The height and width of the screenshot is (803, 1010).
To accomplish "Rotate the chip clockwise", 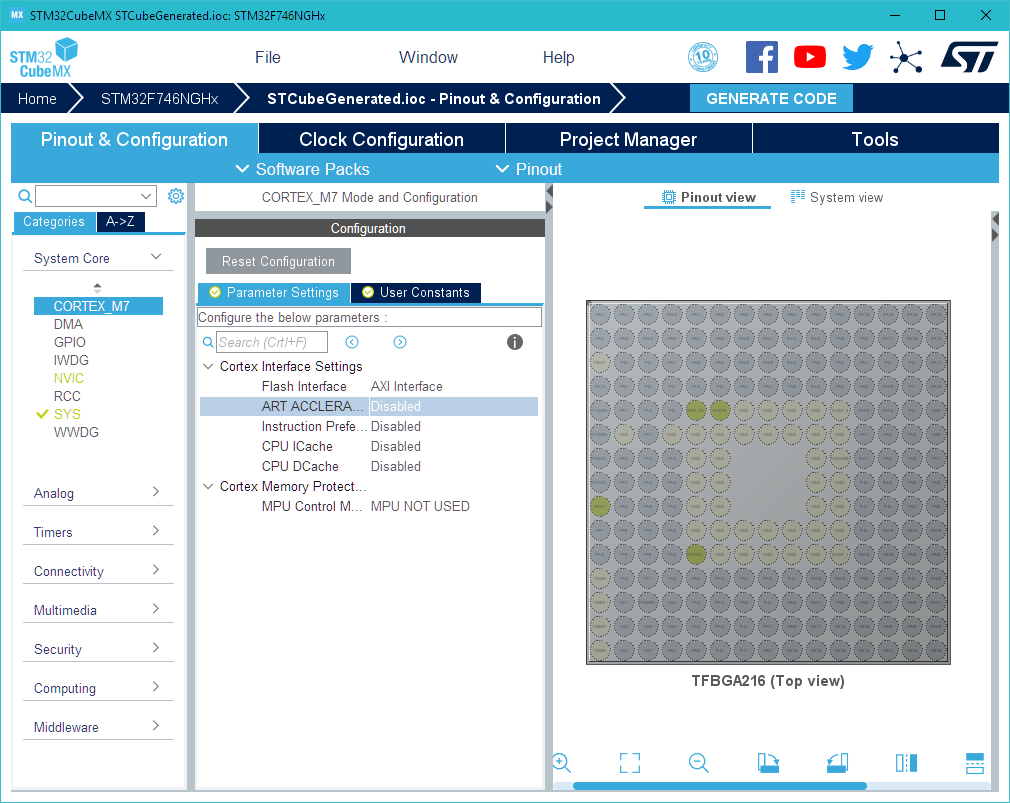I will click(x=768, y=763).
